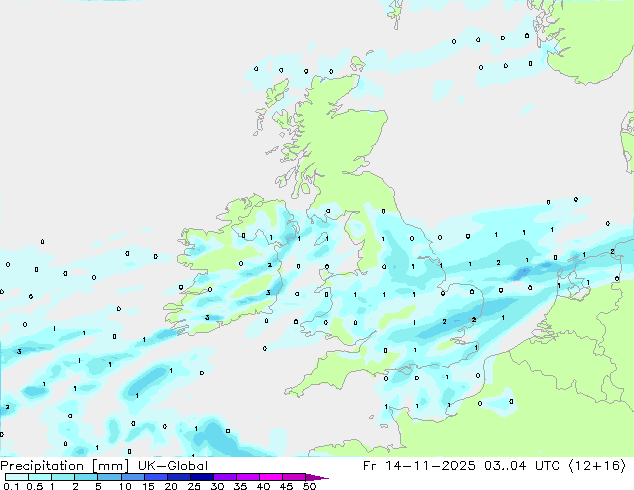Click the 40–45 mm magenta legend swatch
This screenshot has width=634, height=490.
(271, 477)
